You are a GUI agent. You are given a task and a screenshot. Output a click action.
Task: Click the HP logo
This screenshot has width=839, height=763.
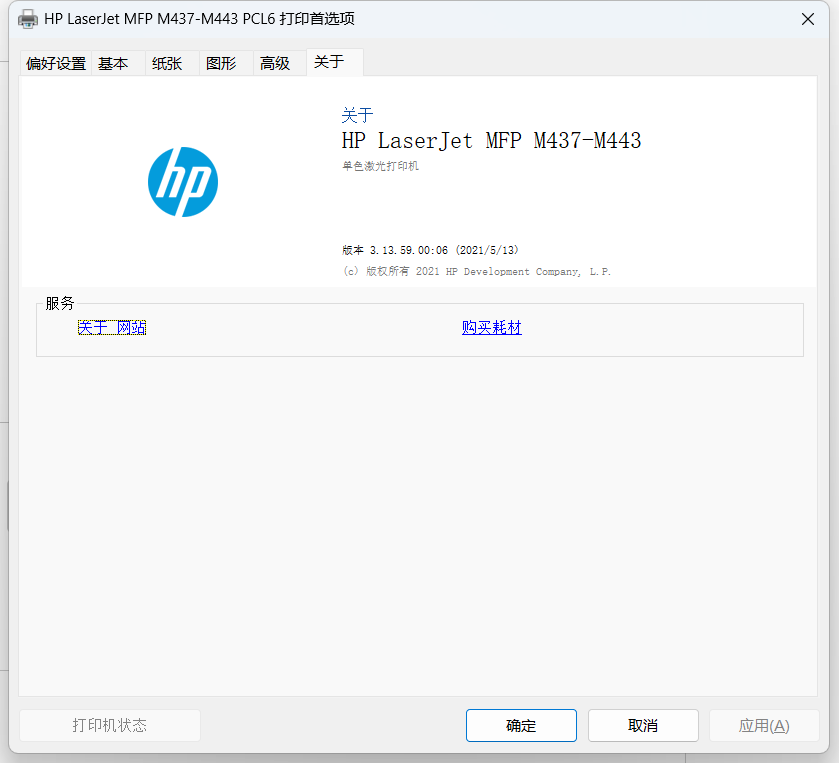tap(183, 182)
